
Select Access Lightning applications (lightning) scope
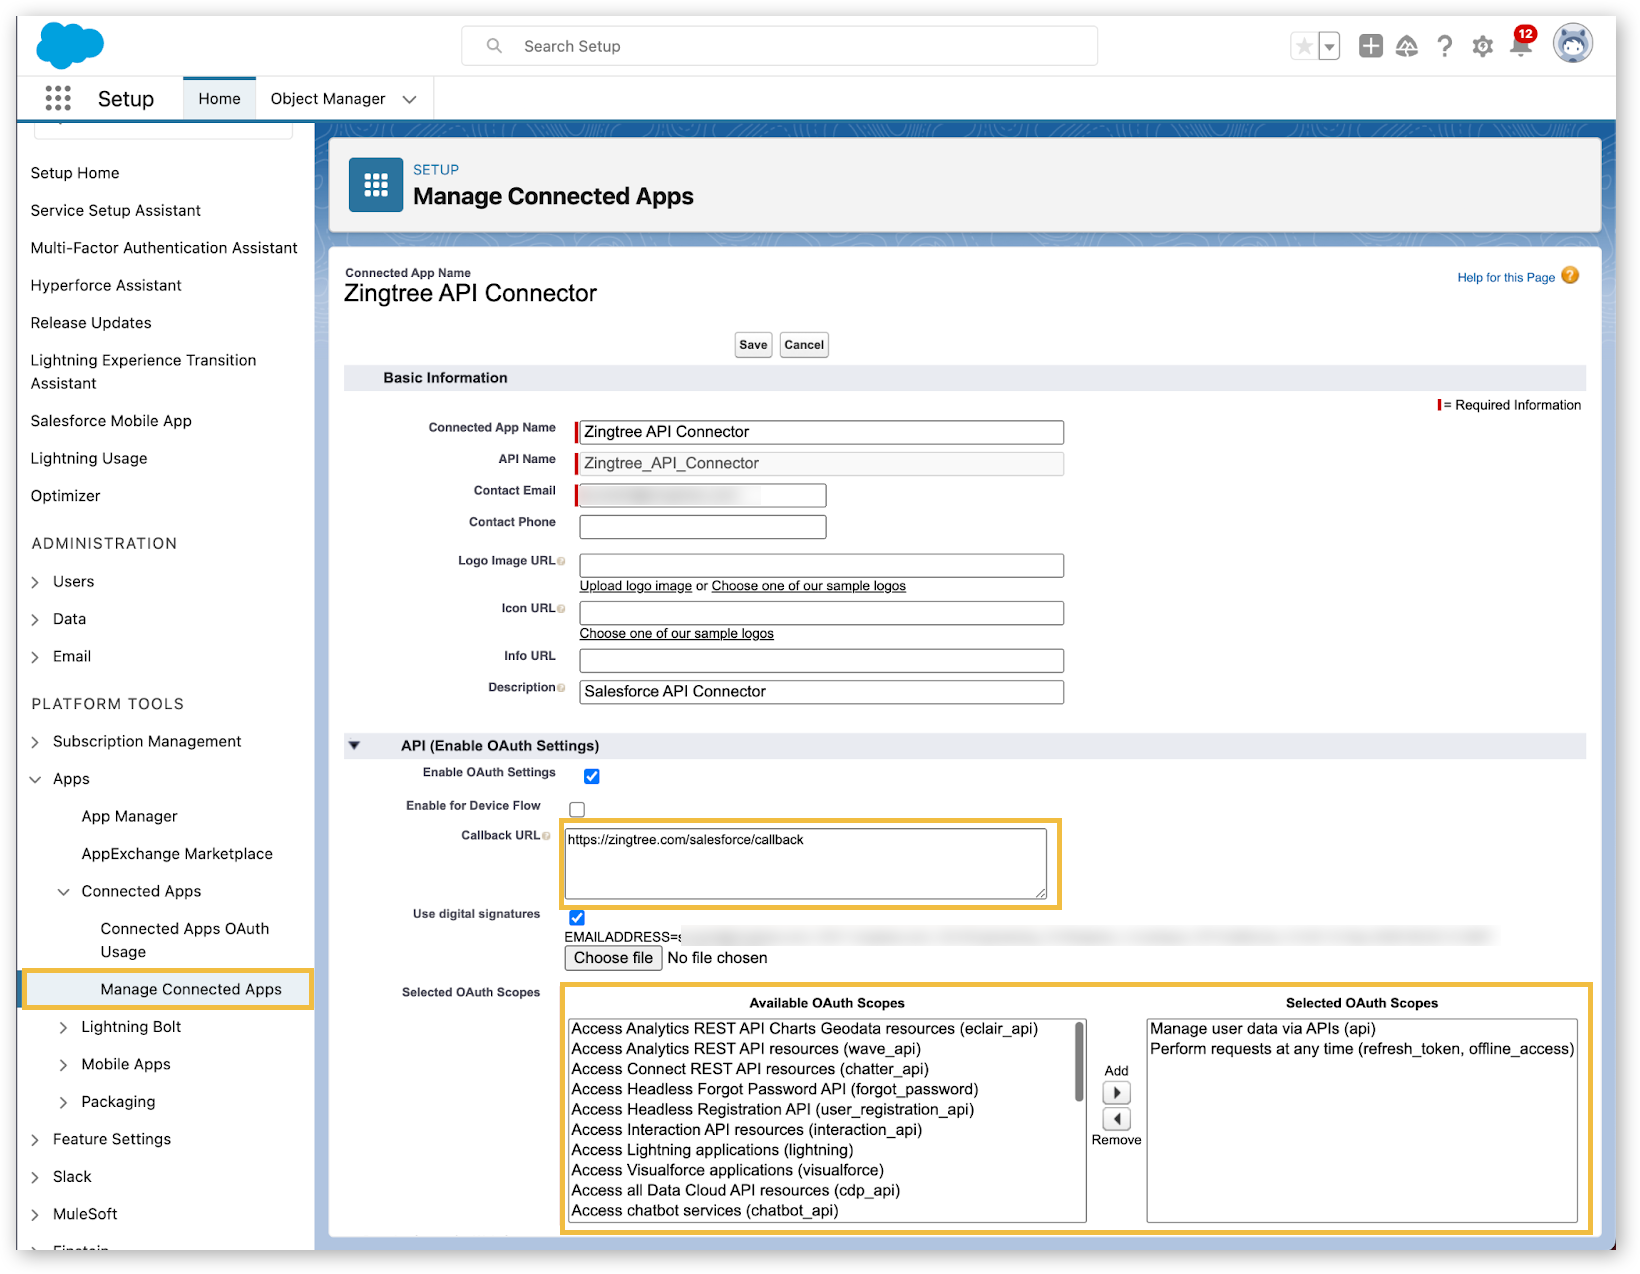click(712, 1150)
